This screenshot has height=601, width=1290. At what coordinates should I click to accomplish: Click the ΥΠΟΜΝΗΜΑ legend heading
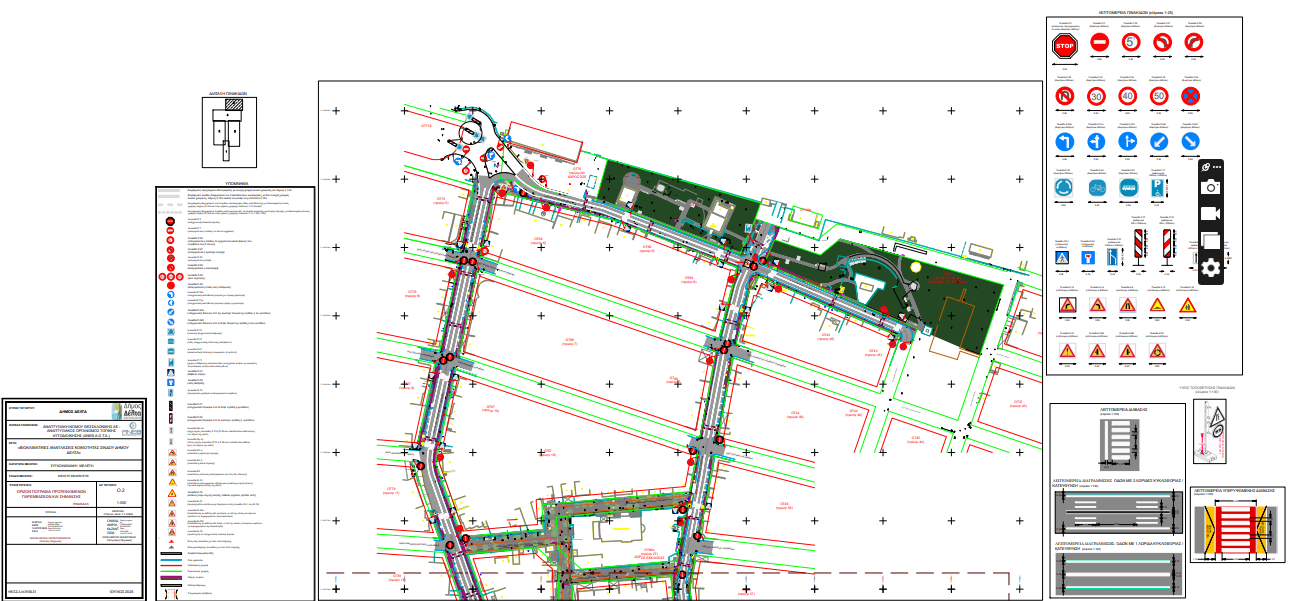click(x=236, y=185)
